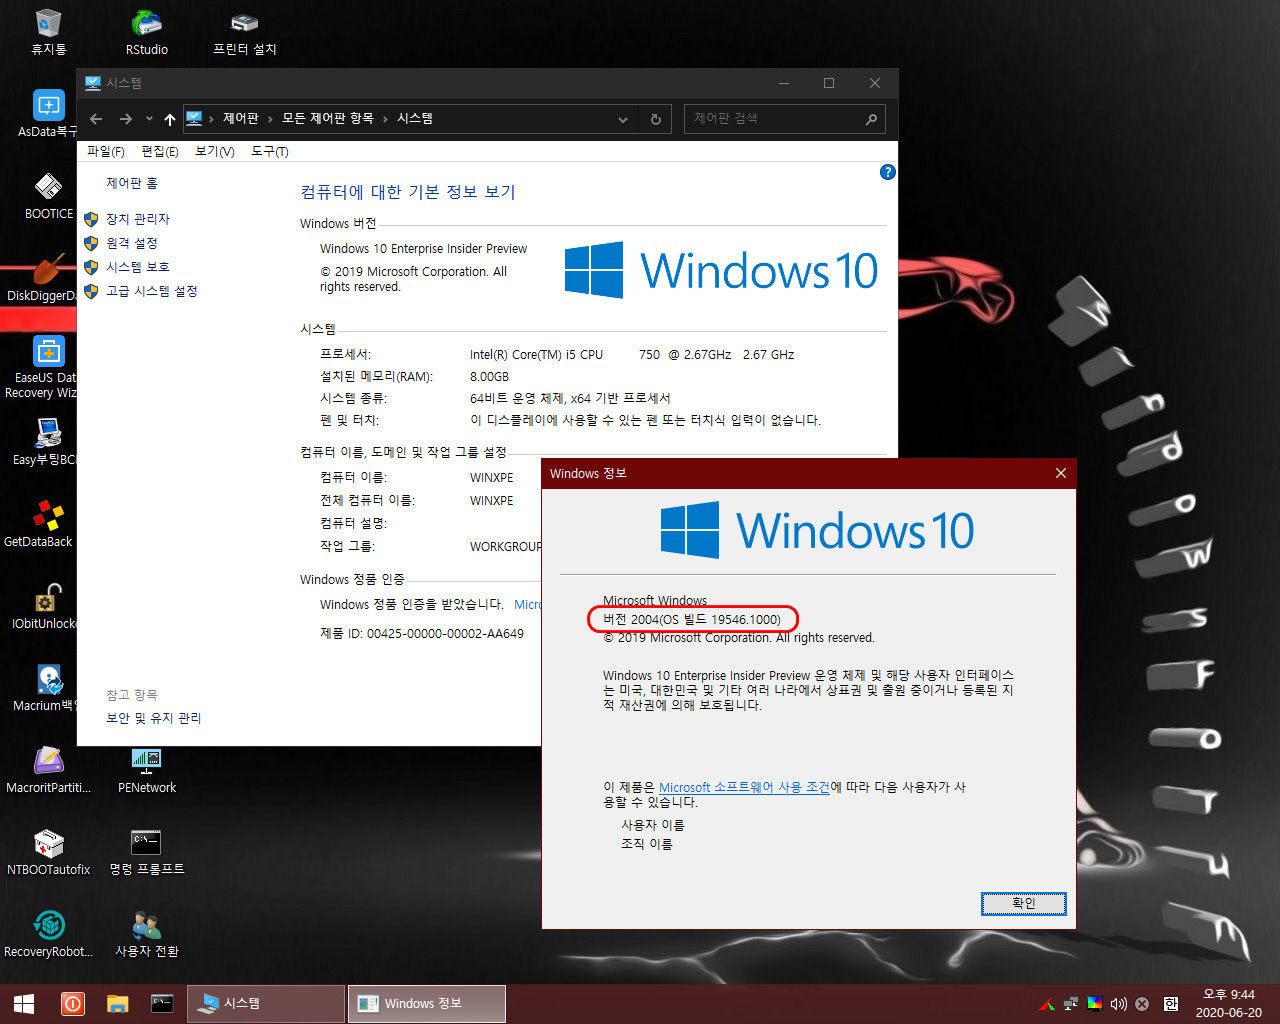The width and height of the screenshot is (1280, 1024).
Task: Open recent locations dropdown arrow
Action: 149,119
